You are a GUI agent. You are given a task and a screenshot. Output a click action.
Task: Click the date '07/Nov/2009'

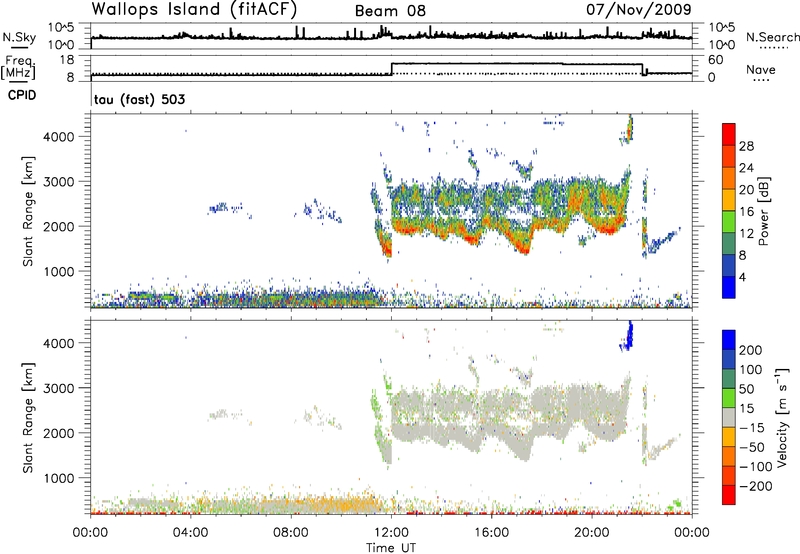pyautogui.click(x=638, y=10)
